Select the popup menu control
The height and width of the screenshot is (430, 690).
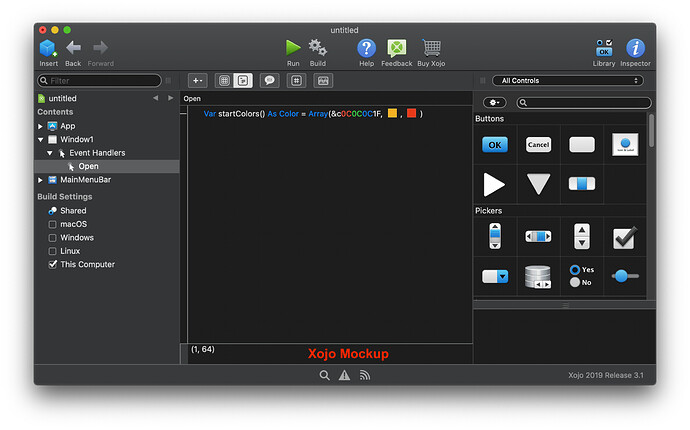tap(495, 276)
